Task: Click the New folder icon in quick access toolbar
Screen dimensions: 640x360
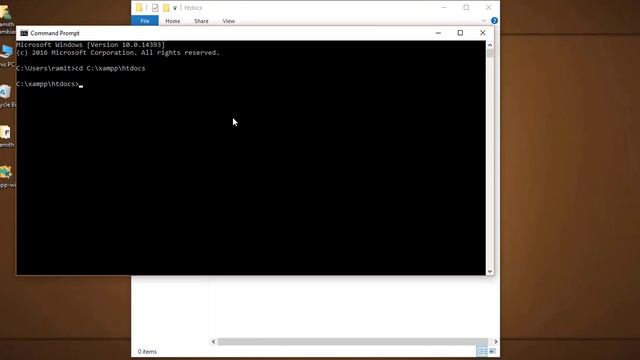Action: [x=166, y=7]
